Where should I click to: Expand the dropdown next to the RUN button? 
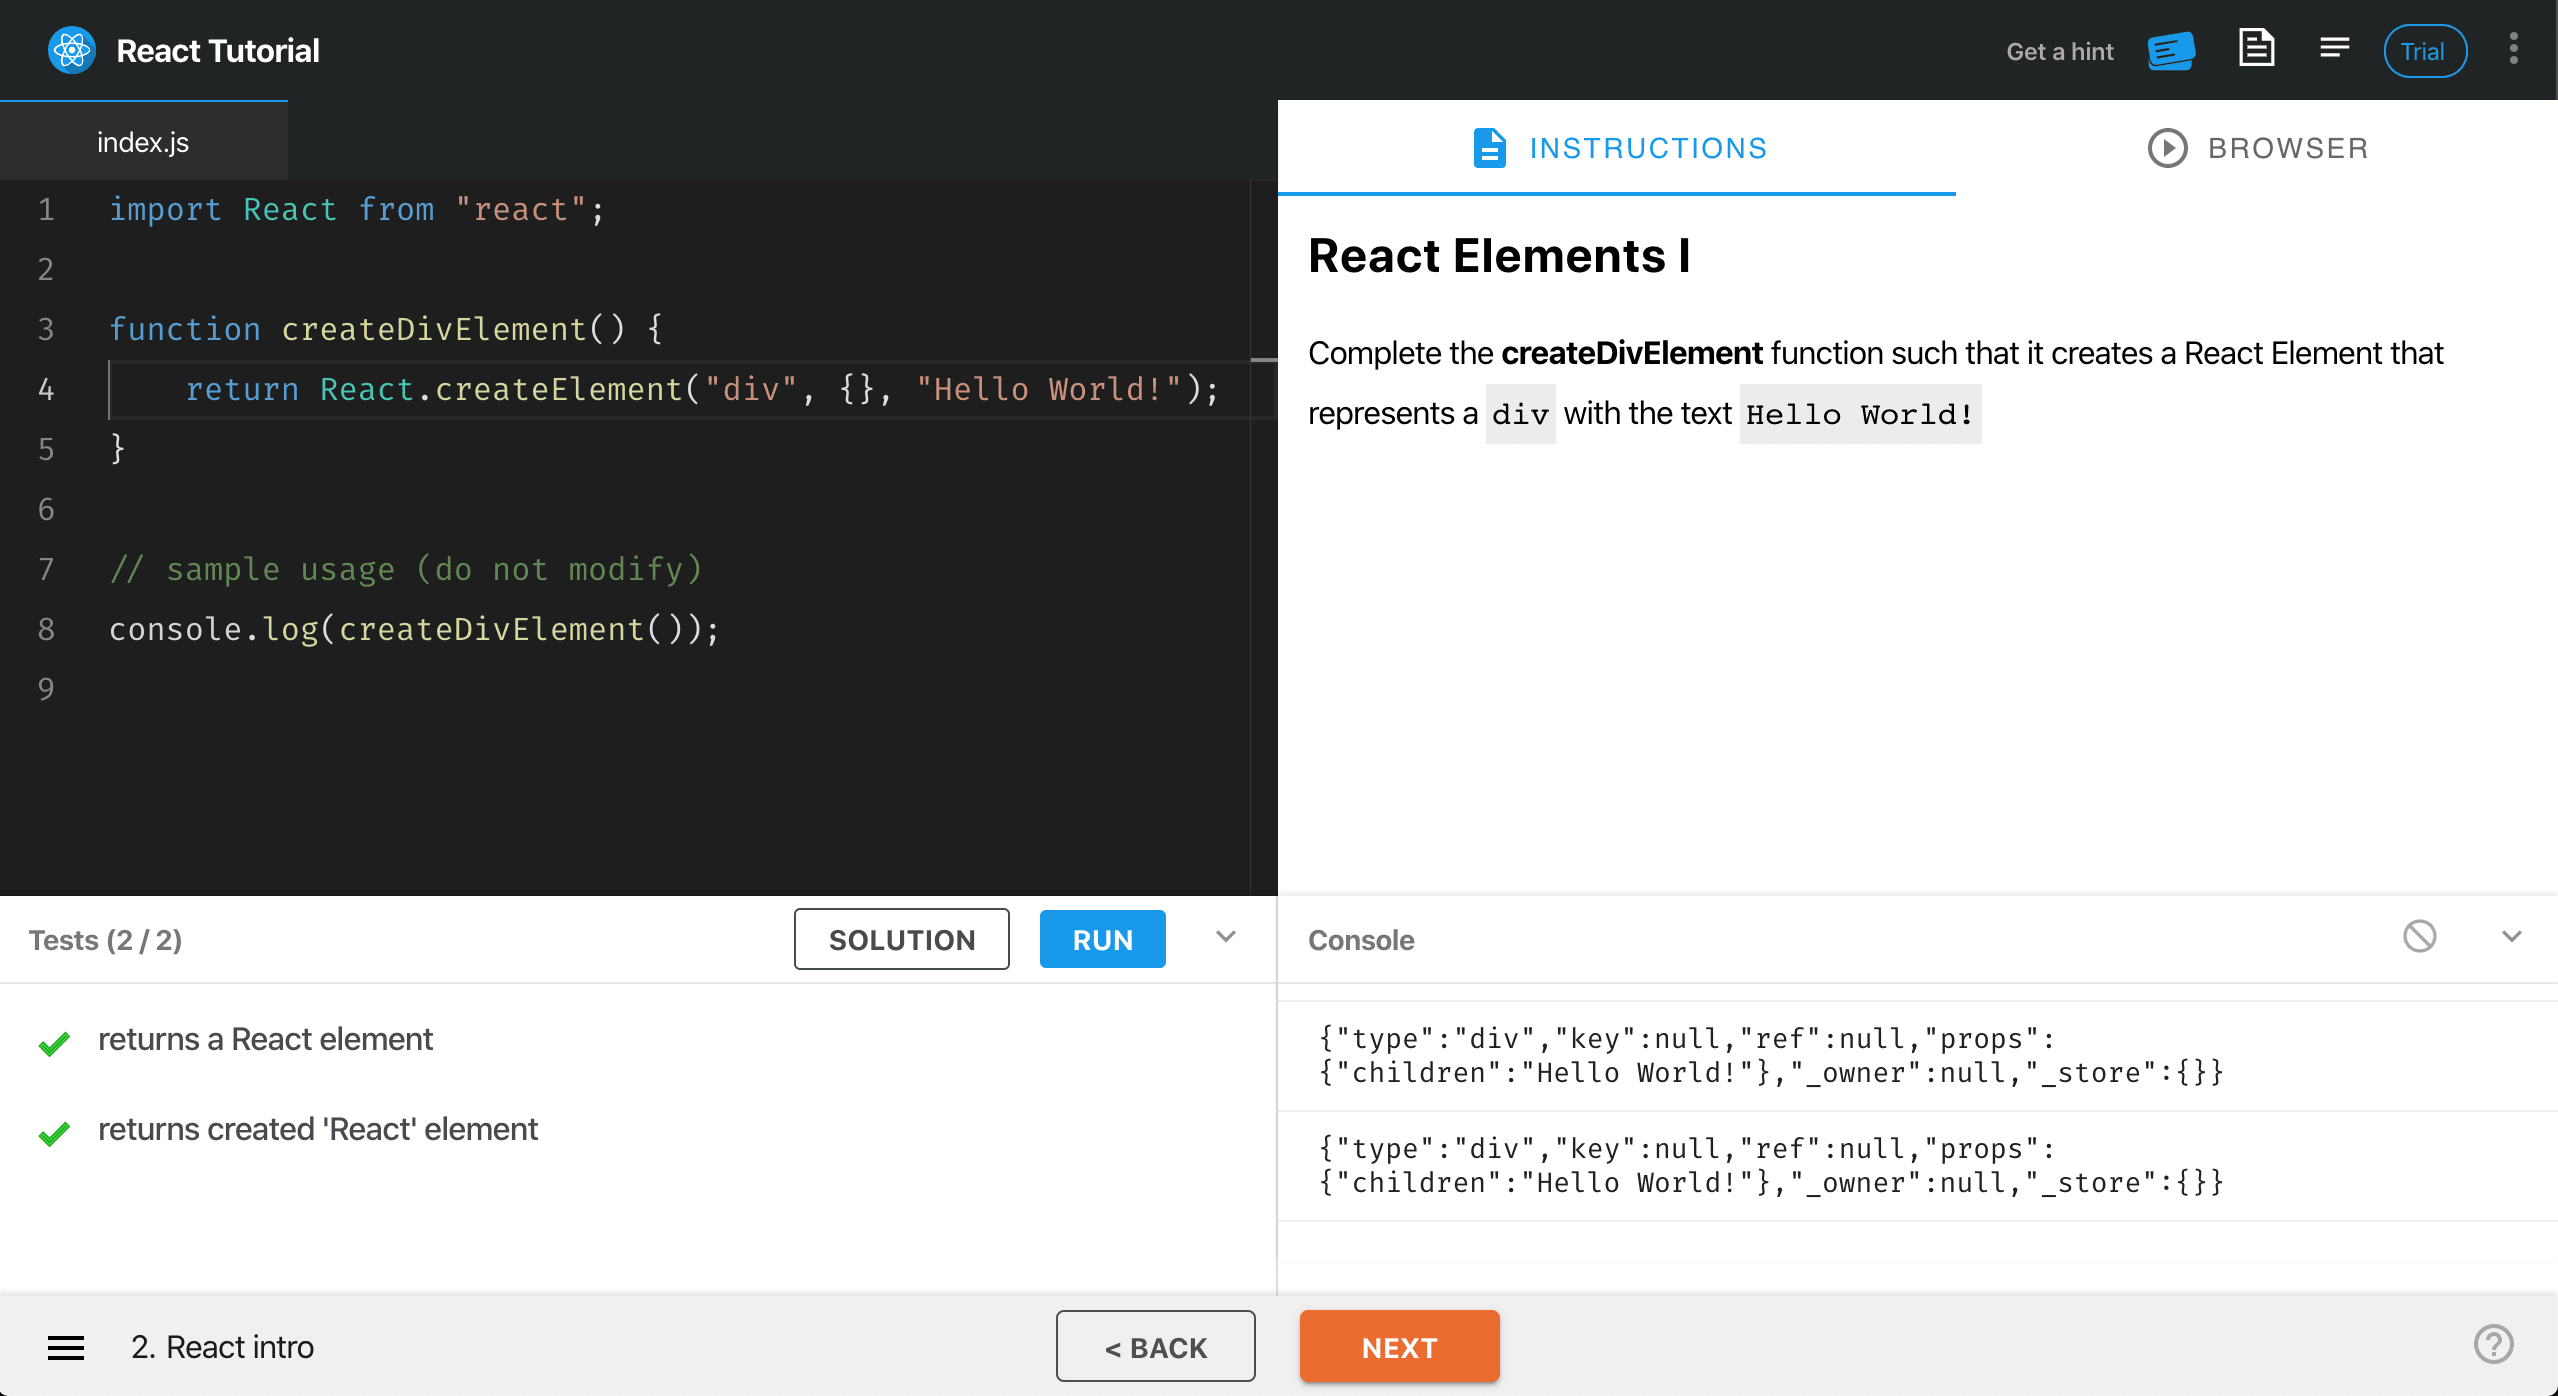tap(1224, 938)
